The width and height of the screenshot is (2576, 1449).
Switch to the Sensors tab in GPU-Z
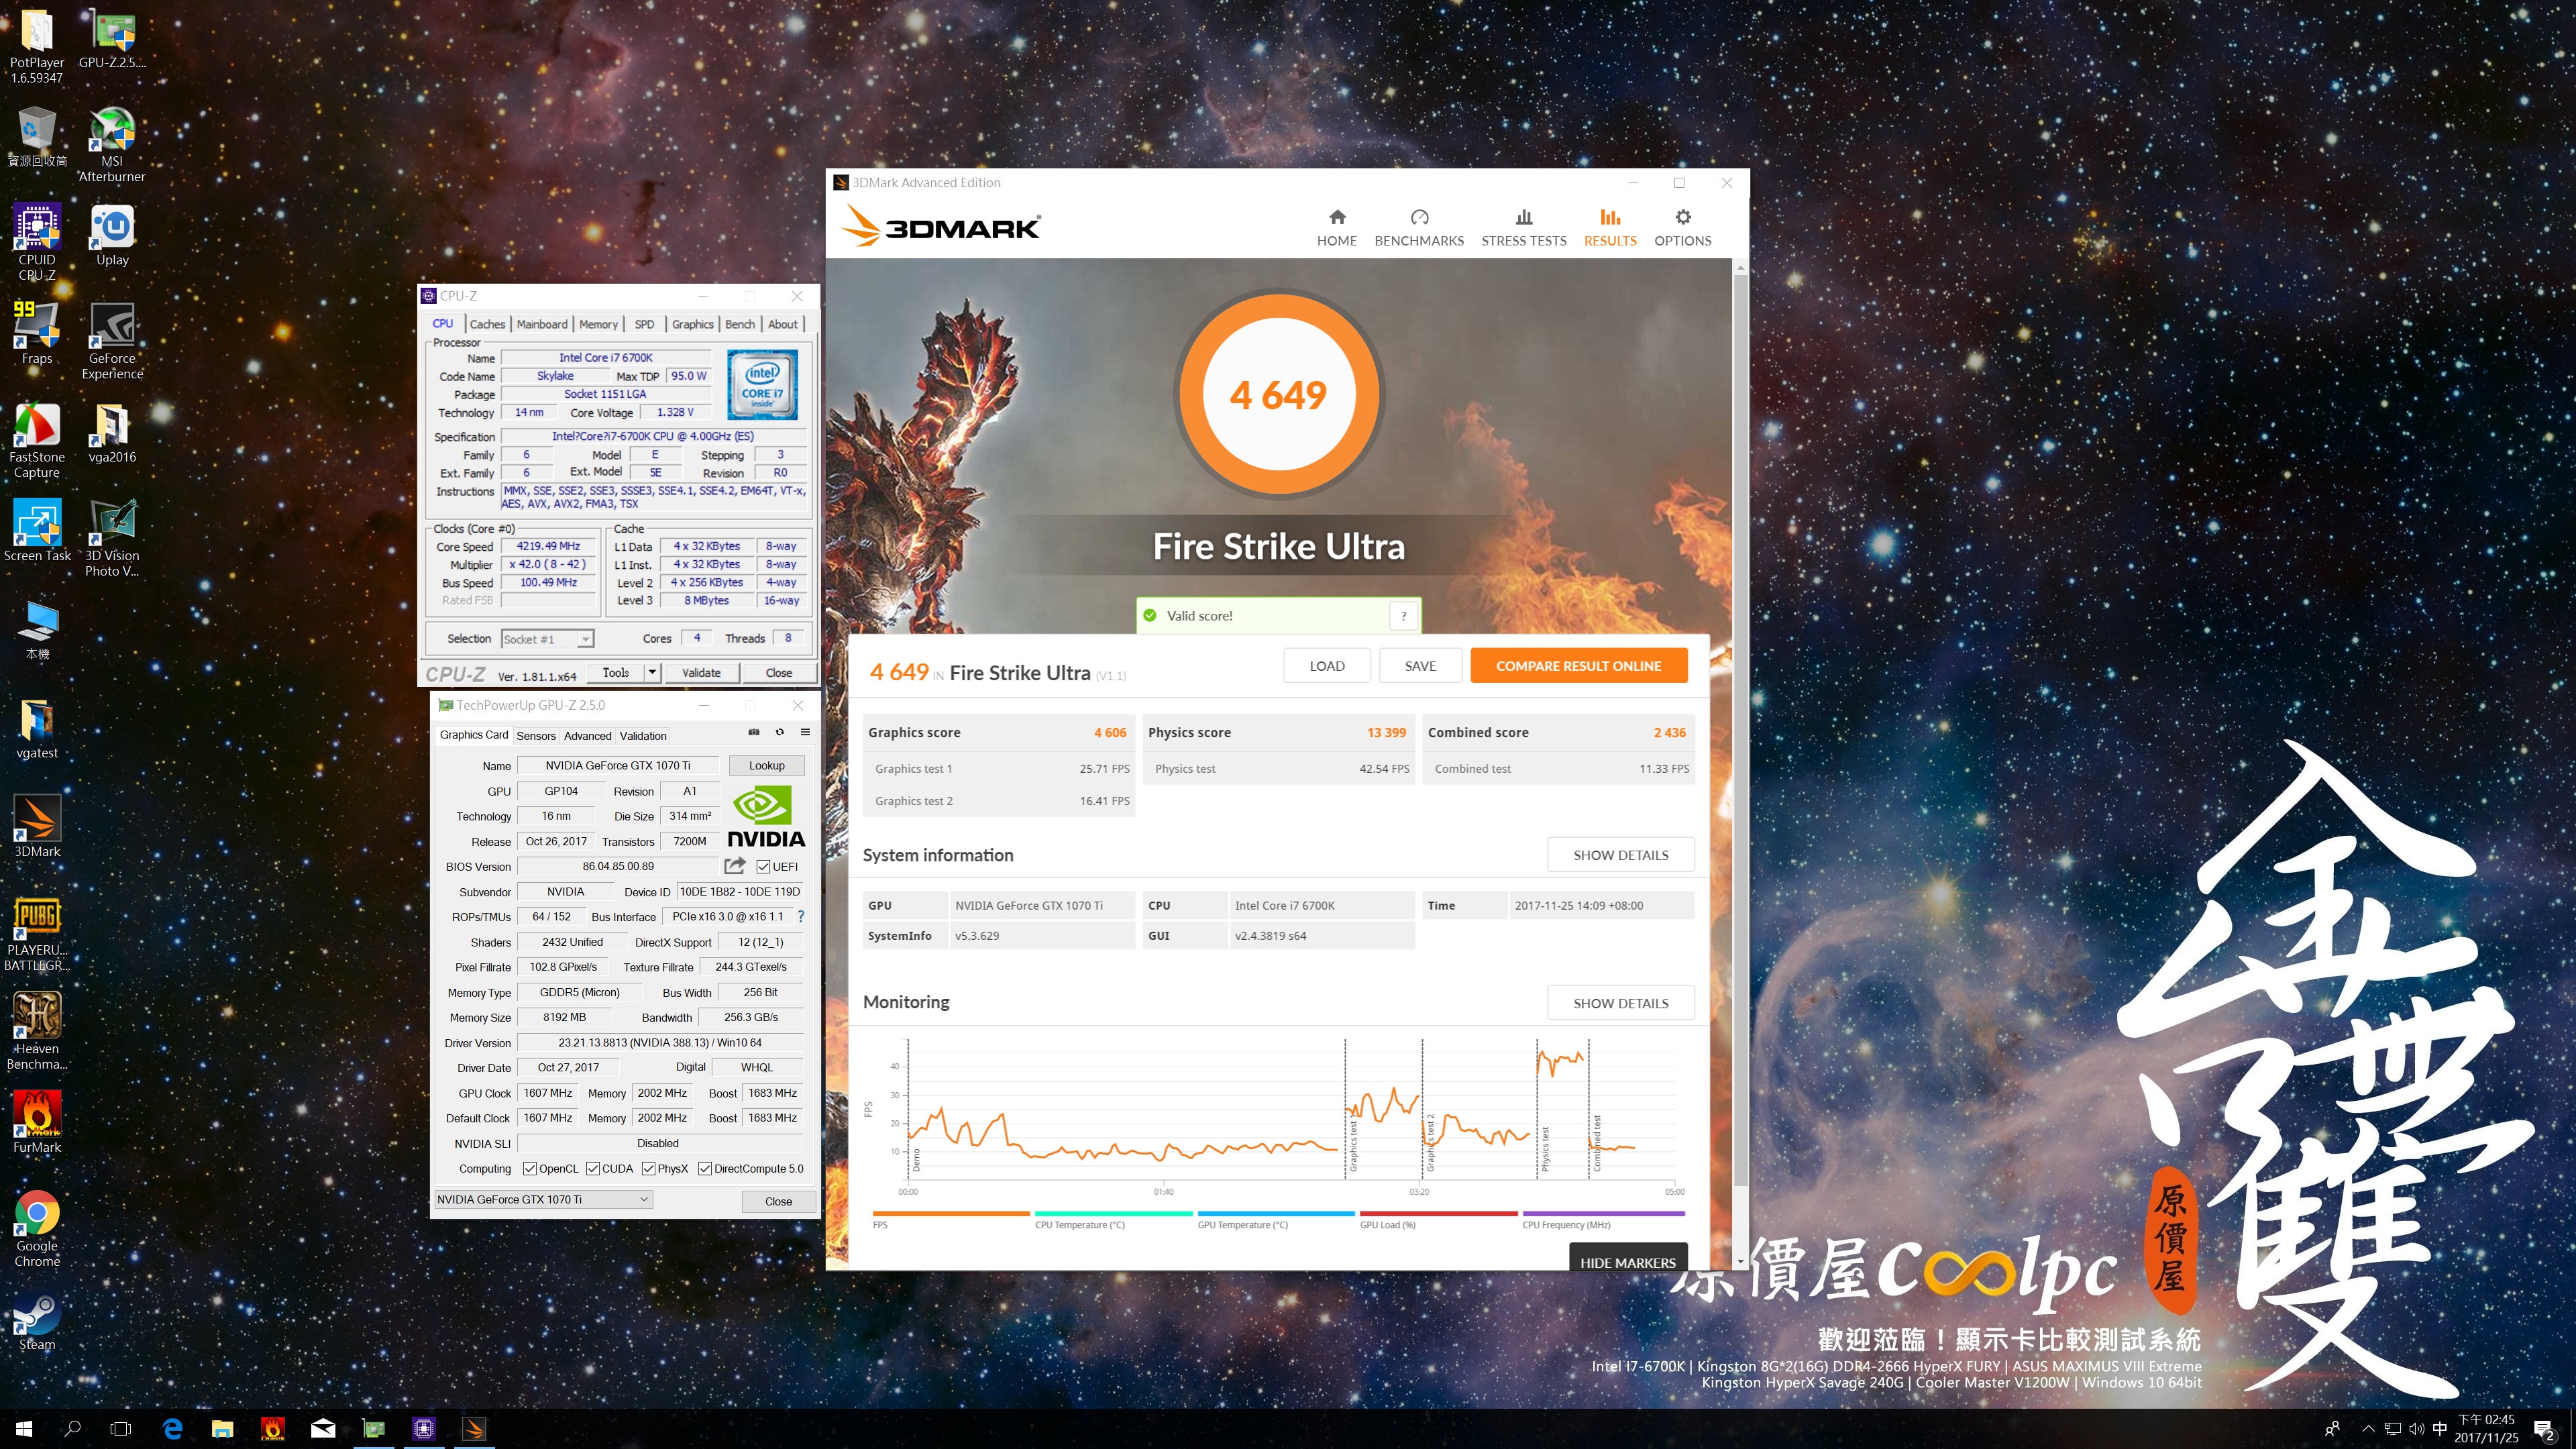point(536,736)
